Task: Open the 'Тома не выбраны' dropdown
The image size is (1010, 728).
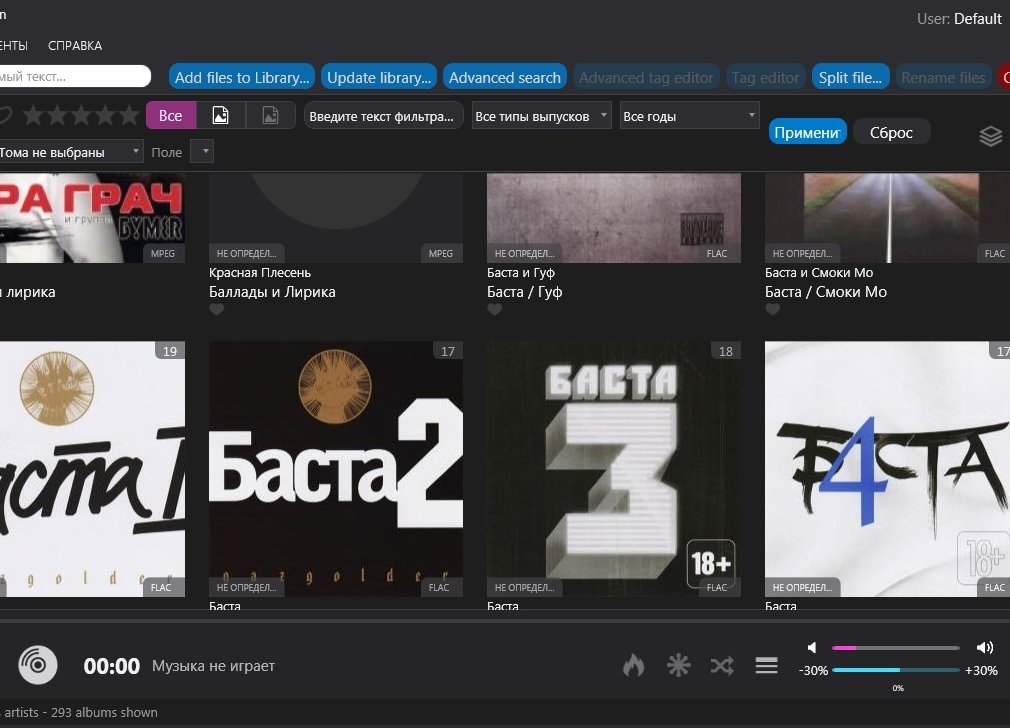Action: click(x=70, y=152)
